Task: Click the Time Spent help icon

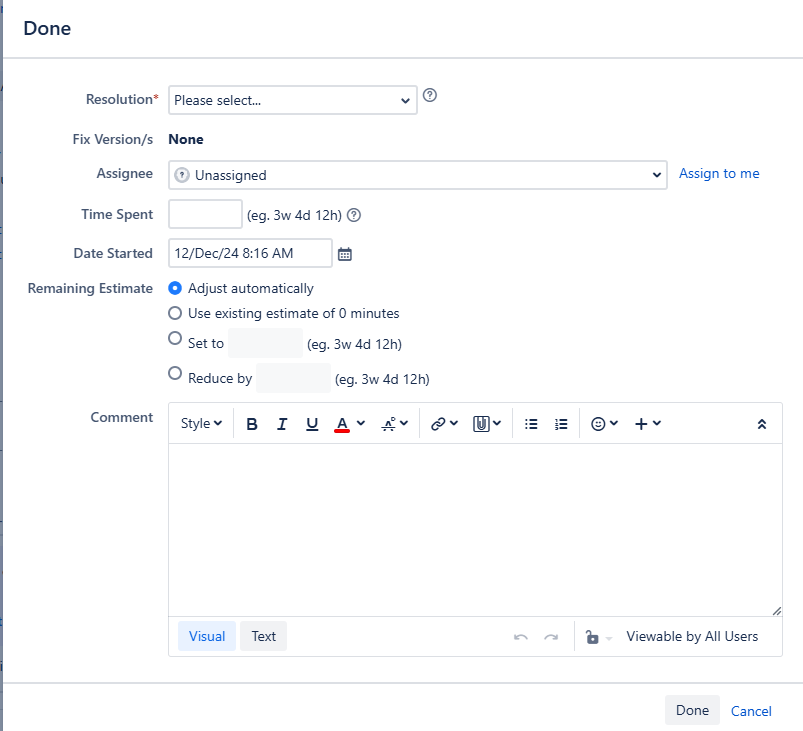Action: pyautogui.click(x=354, y=215)
